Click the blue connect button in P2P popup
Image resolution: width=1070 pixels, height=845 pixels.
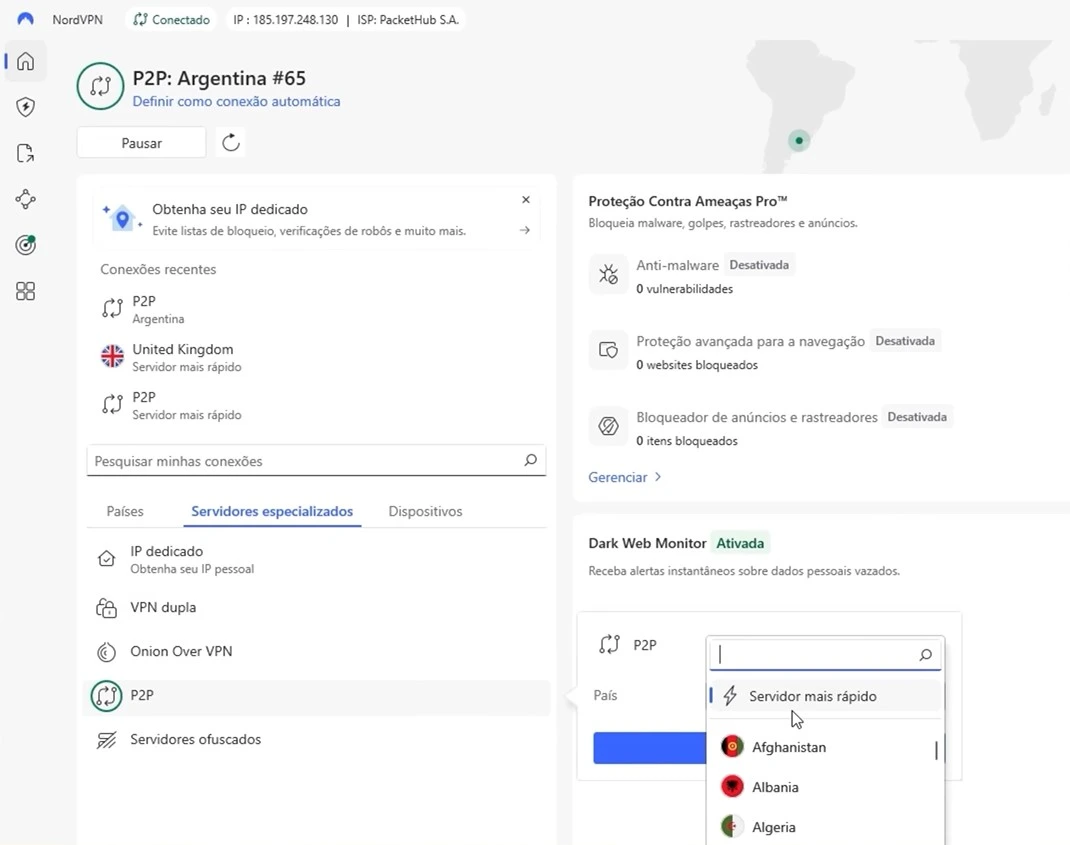pyautogui.click(x=650, y=748)
